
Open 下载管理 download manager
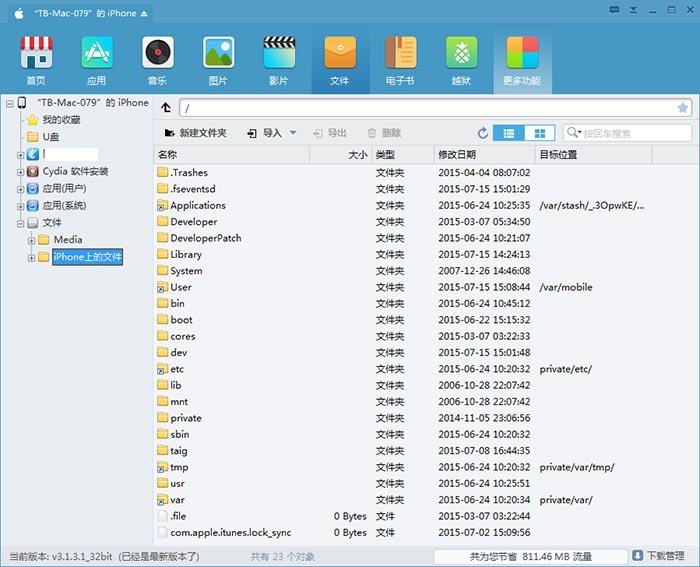click(x=658, y=555)
